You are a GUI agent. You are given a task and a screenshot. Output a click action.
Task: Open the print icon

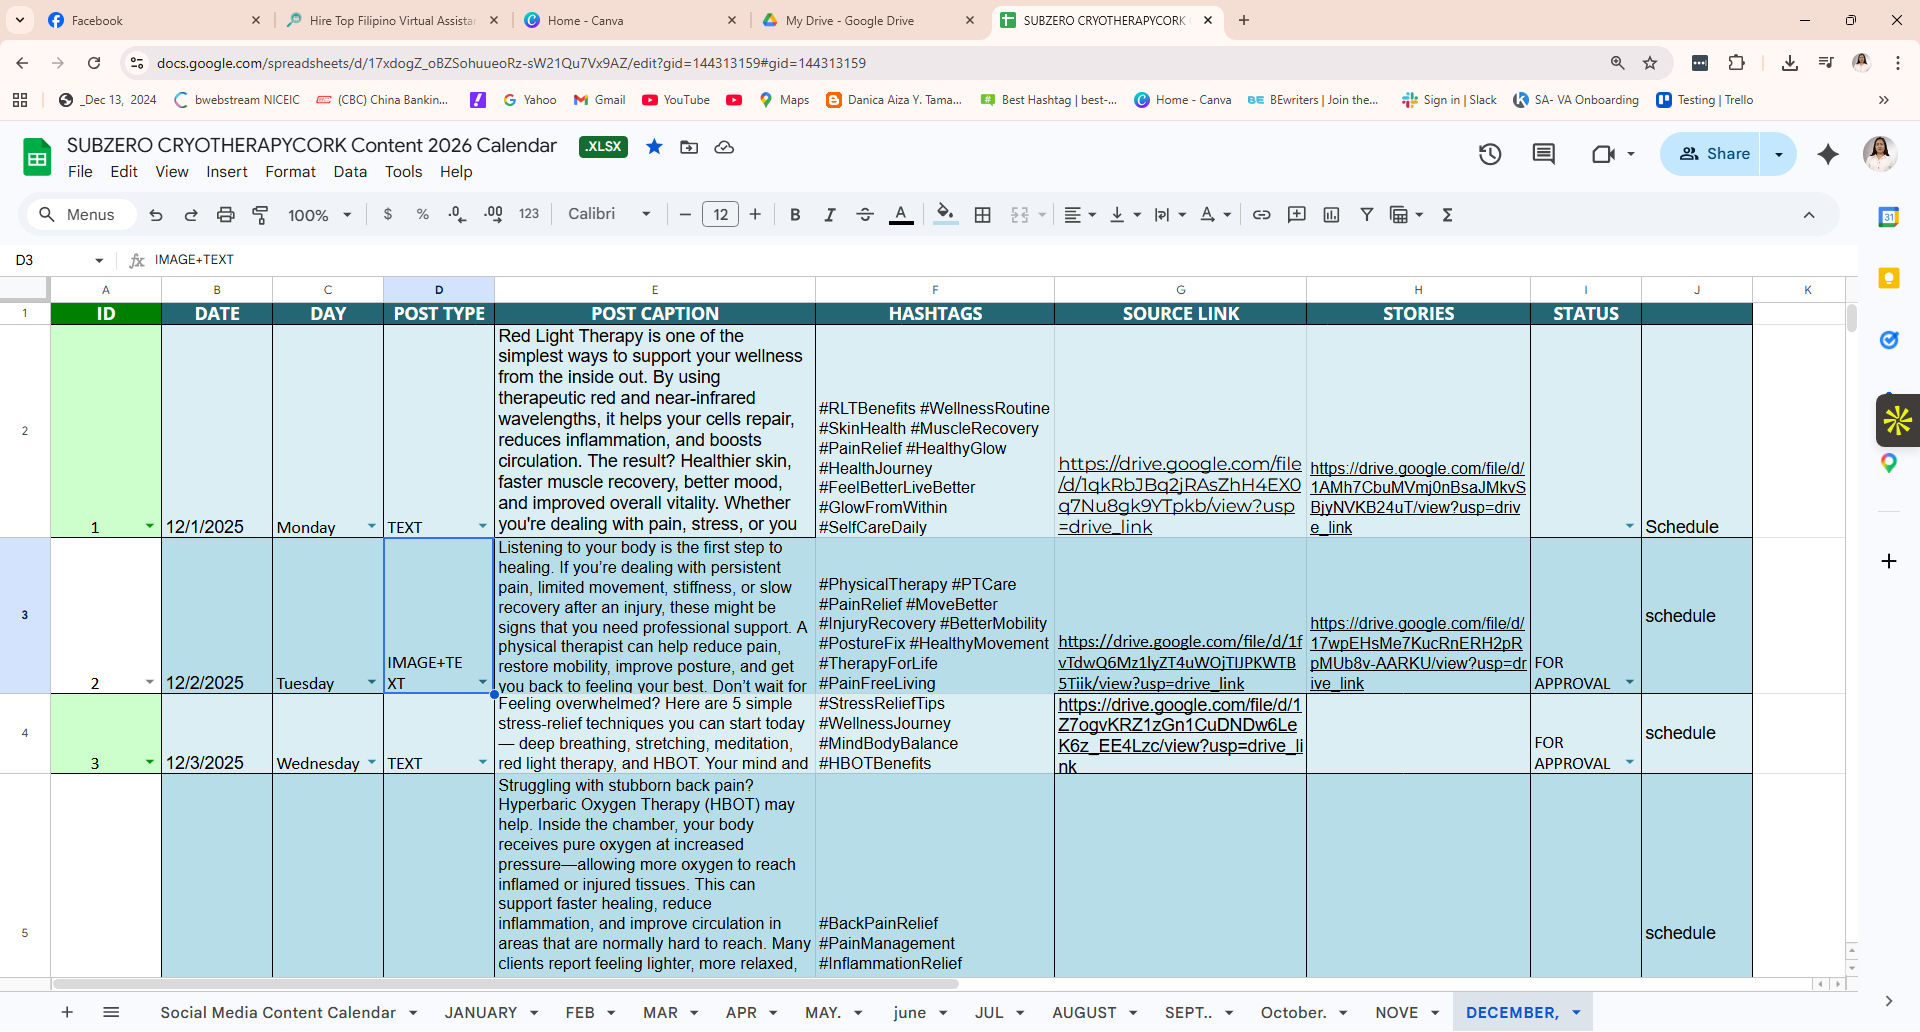point(226,215)
